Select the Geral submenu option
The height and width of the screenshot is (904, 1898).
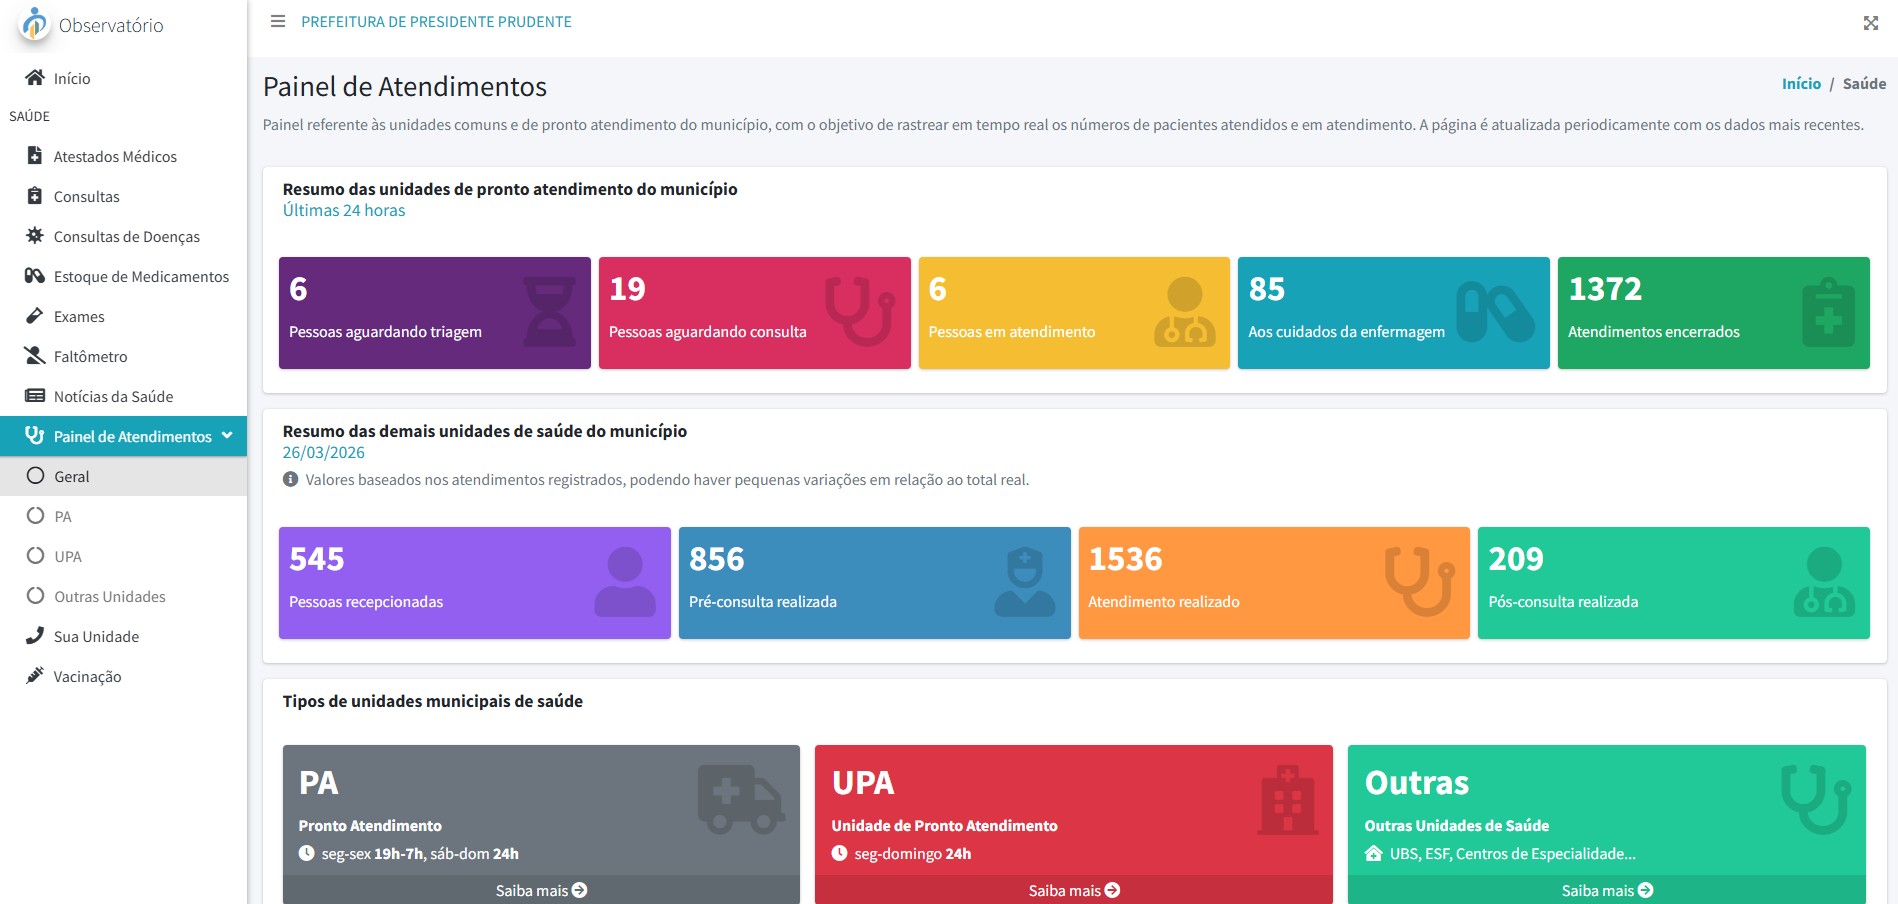coord(72,477)
